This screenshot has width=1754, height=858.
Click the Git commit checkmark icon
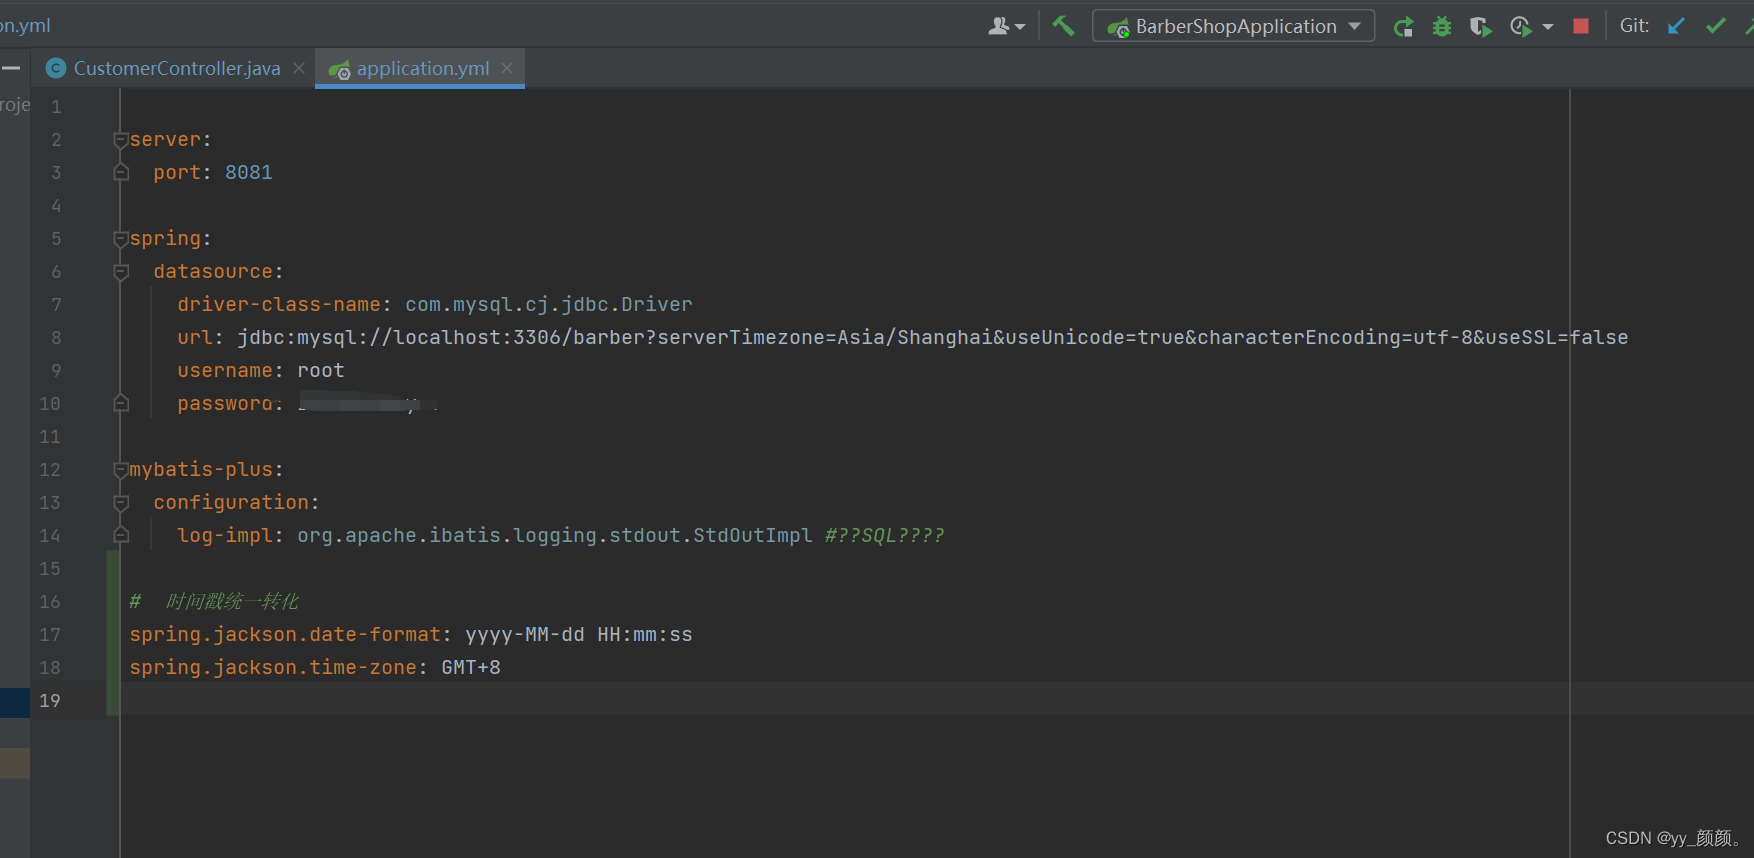click(1716, 26)
